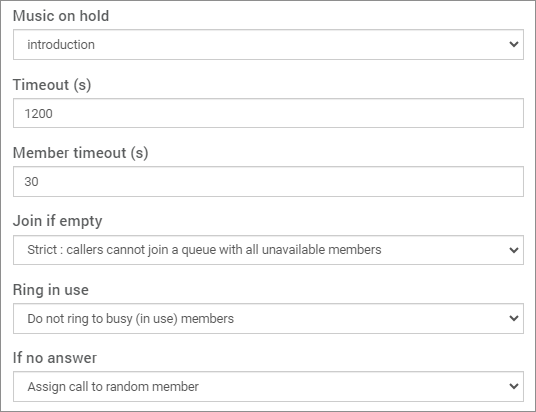The image size is (536, 412).
Task: Click the chevron arrow beside introduction
Action: [513, 44]
